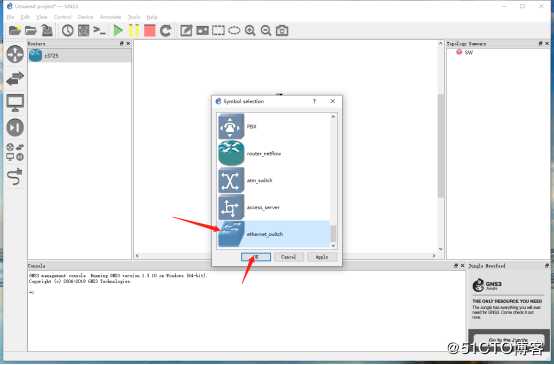This screenshot has width=554, height=365.
Task: Click workspace horizontal scroll right arrow
Action: [x=434, y=255]
